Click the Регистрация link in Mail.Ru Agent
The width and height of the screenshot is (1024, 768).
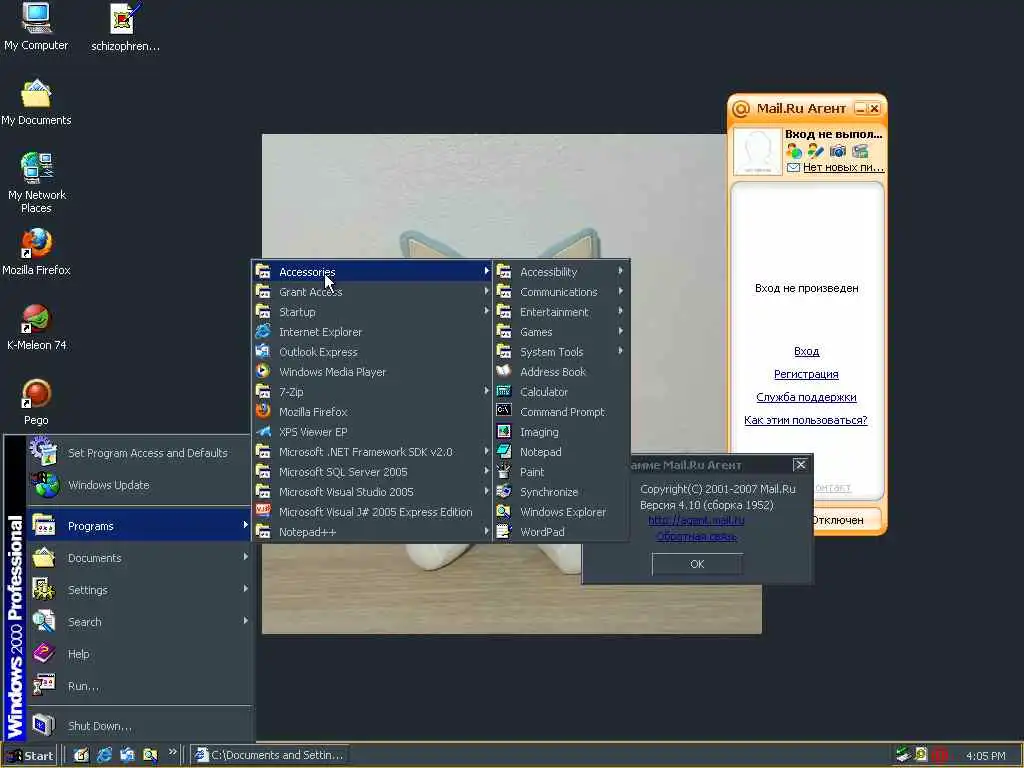(806, 374)
